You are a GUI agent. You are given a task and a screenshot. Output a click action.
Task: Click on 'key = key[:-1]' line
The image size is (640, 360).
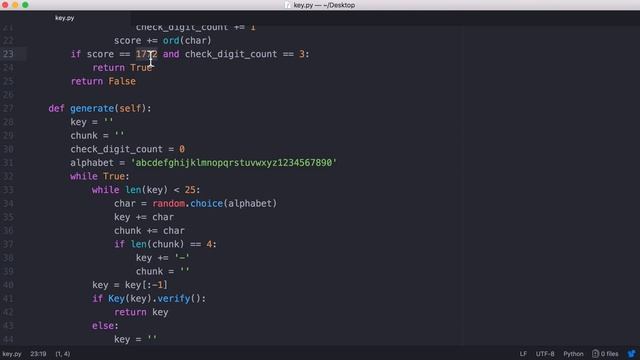pos(130,285)
